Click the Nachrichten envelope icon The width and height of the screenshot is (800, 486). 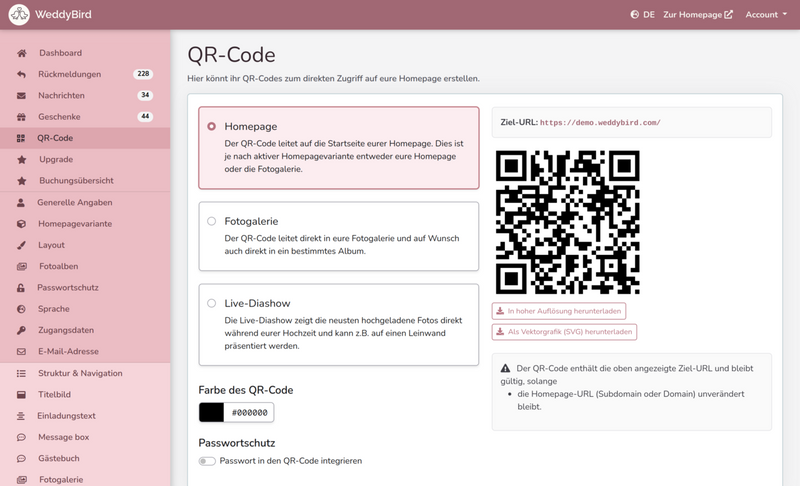[21, 96]
